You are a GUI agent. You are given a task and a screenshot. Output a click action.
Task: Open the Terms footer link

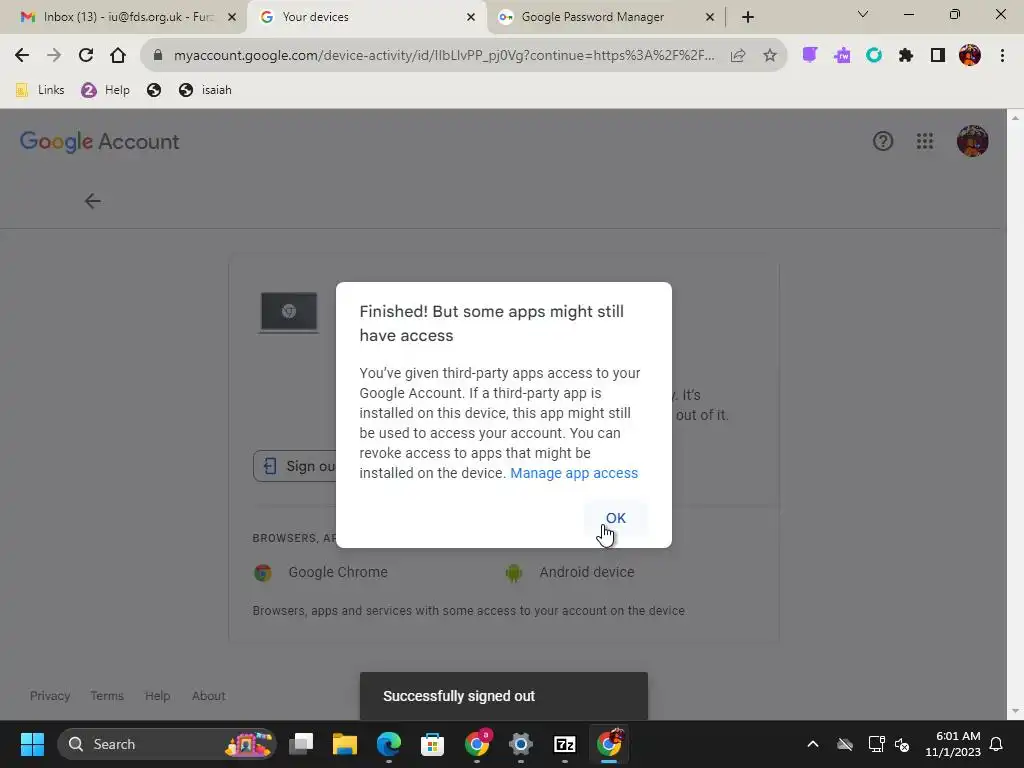(107, 696)
